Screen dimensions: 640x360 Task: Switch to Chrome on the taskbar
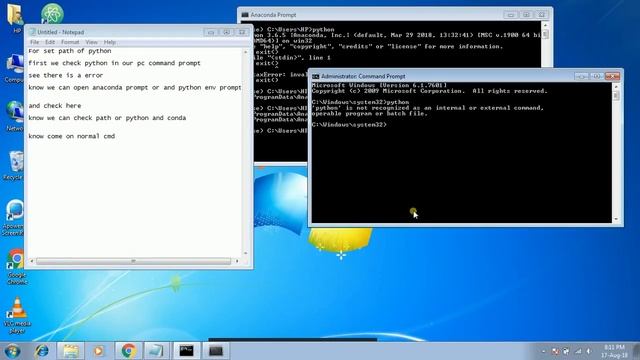[128, 351]
